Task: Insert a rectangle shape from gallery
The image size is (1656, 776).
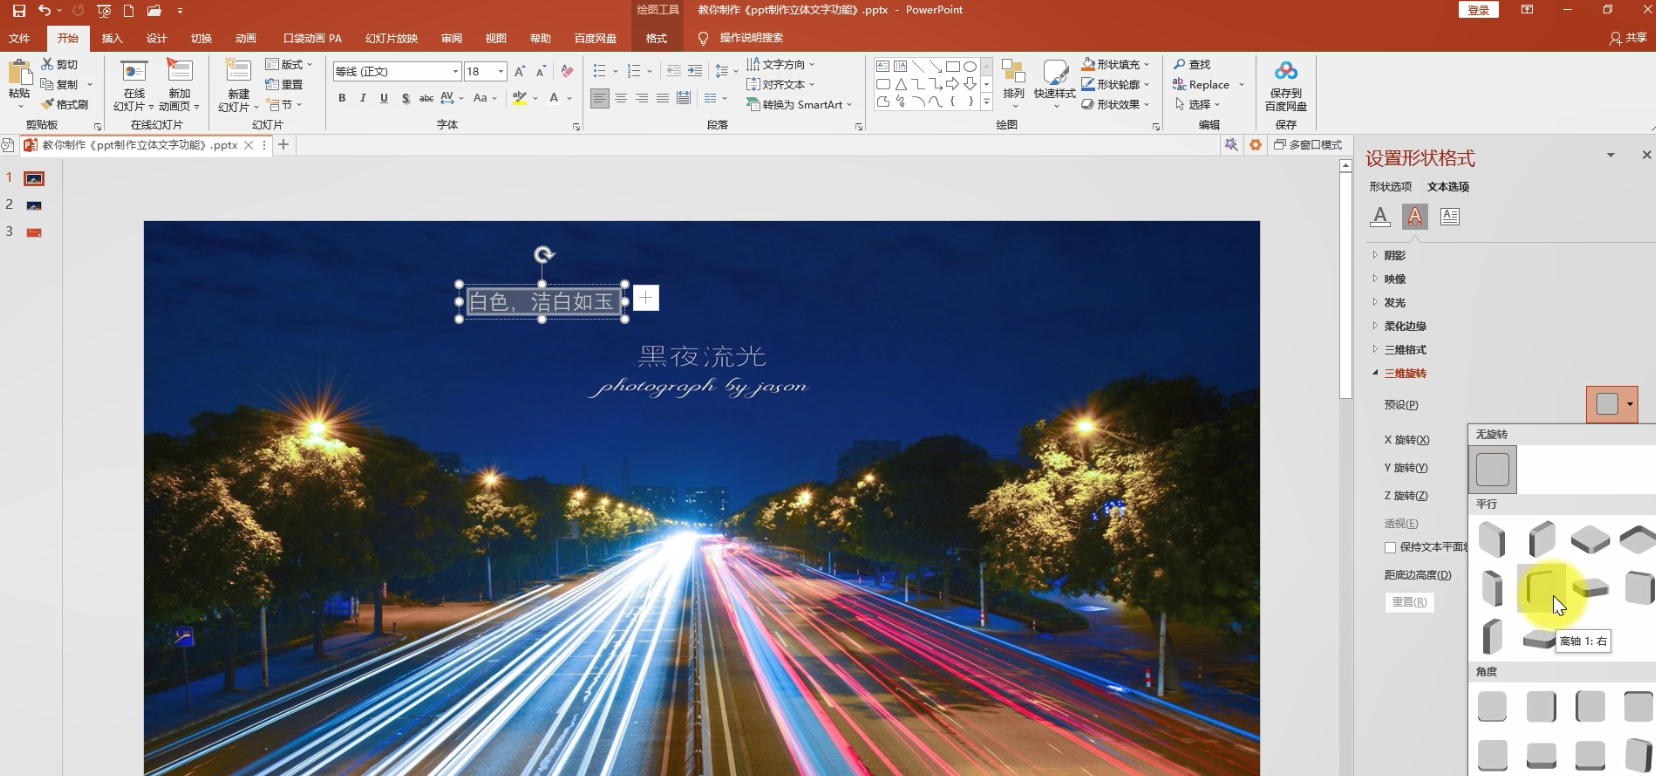Action: pos(953,67)
